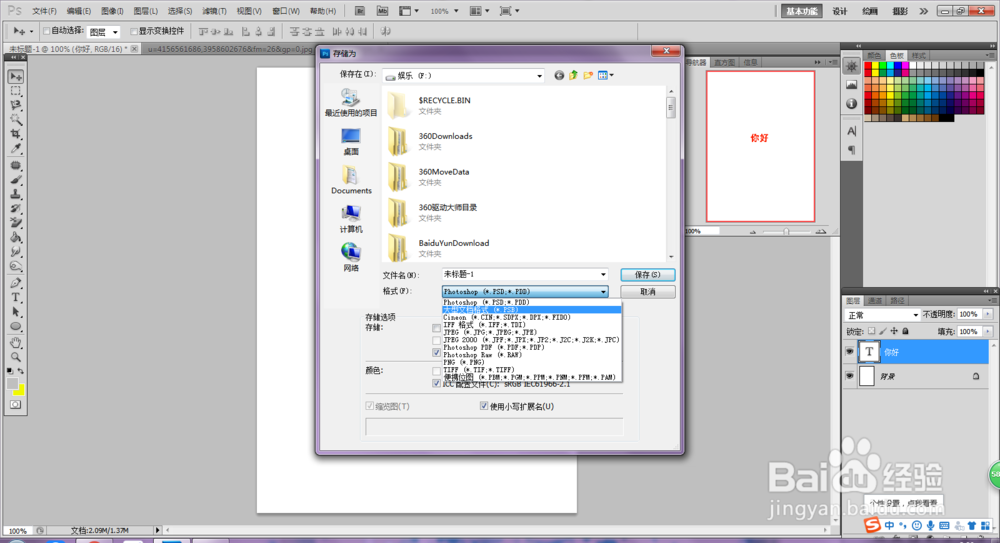Open the 滤镜(T) menu
The width and height of the screenshot is (1000, 543).
click(214, 11)
